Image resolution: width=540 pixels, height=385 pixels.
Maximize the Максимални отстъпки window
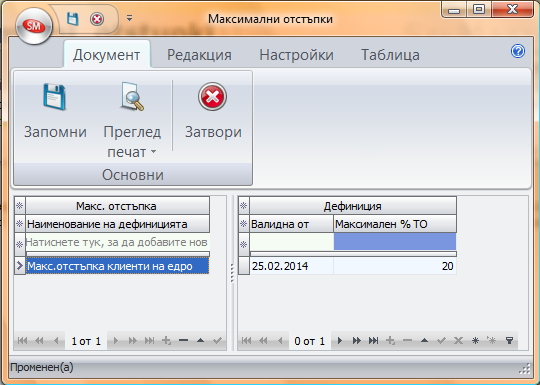pyautogui.click(x=479, y=9)
